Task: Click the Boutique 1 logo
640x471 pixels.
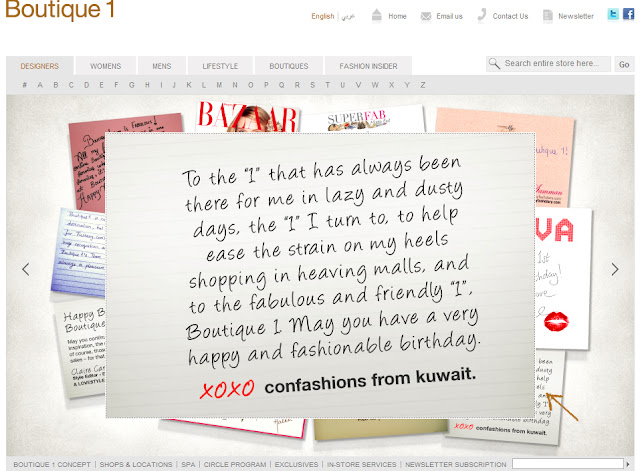Action: [x=60, y=9]
